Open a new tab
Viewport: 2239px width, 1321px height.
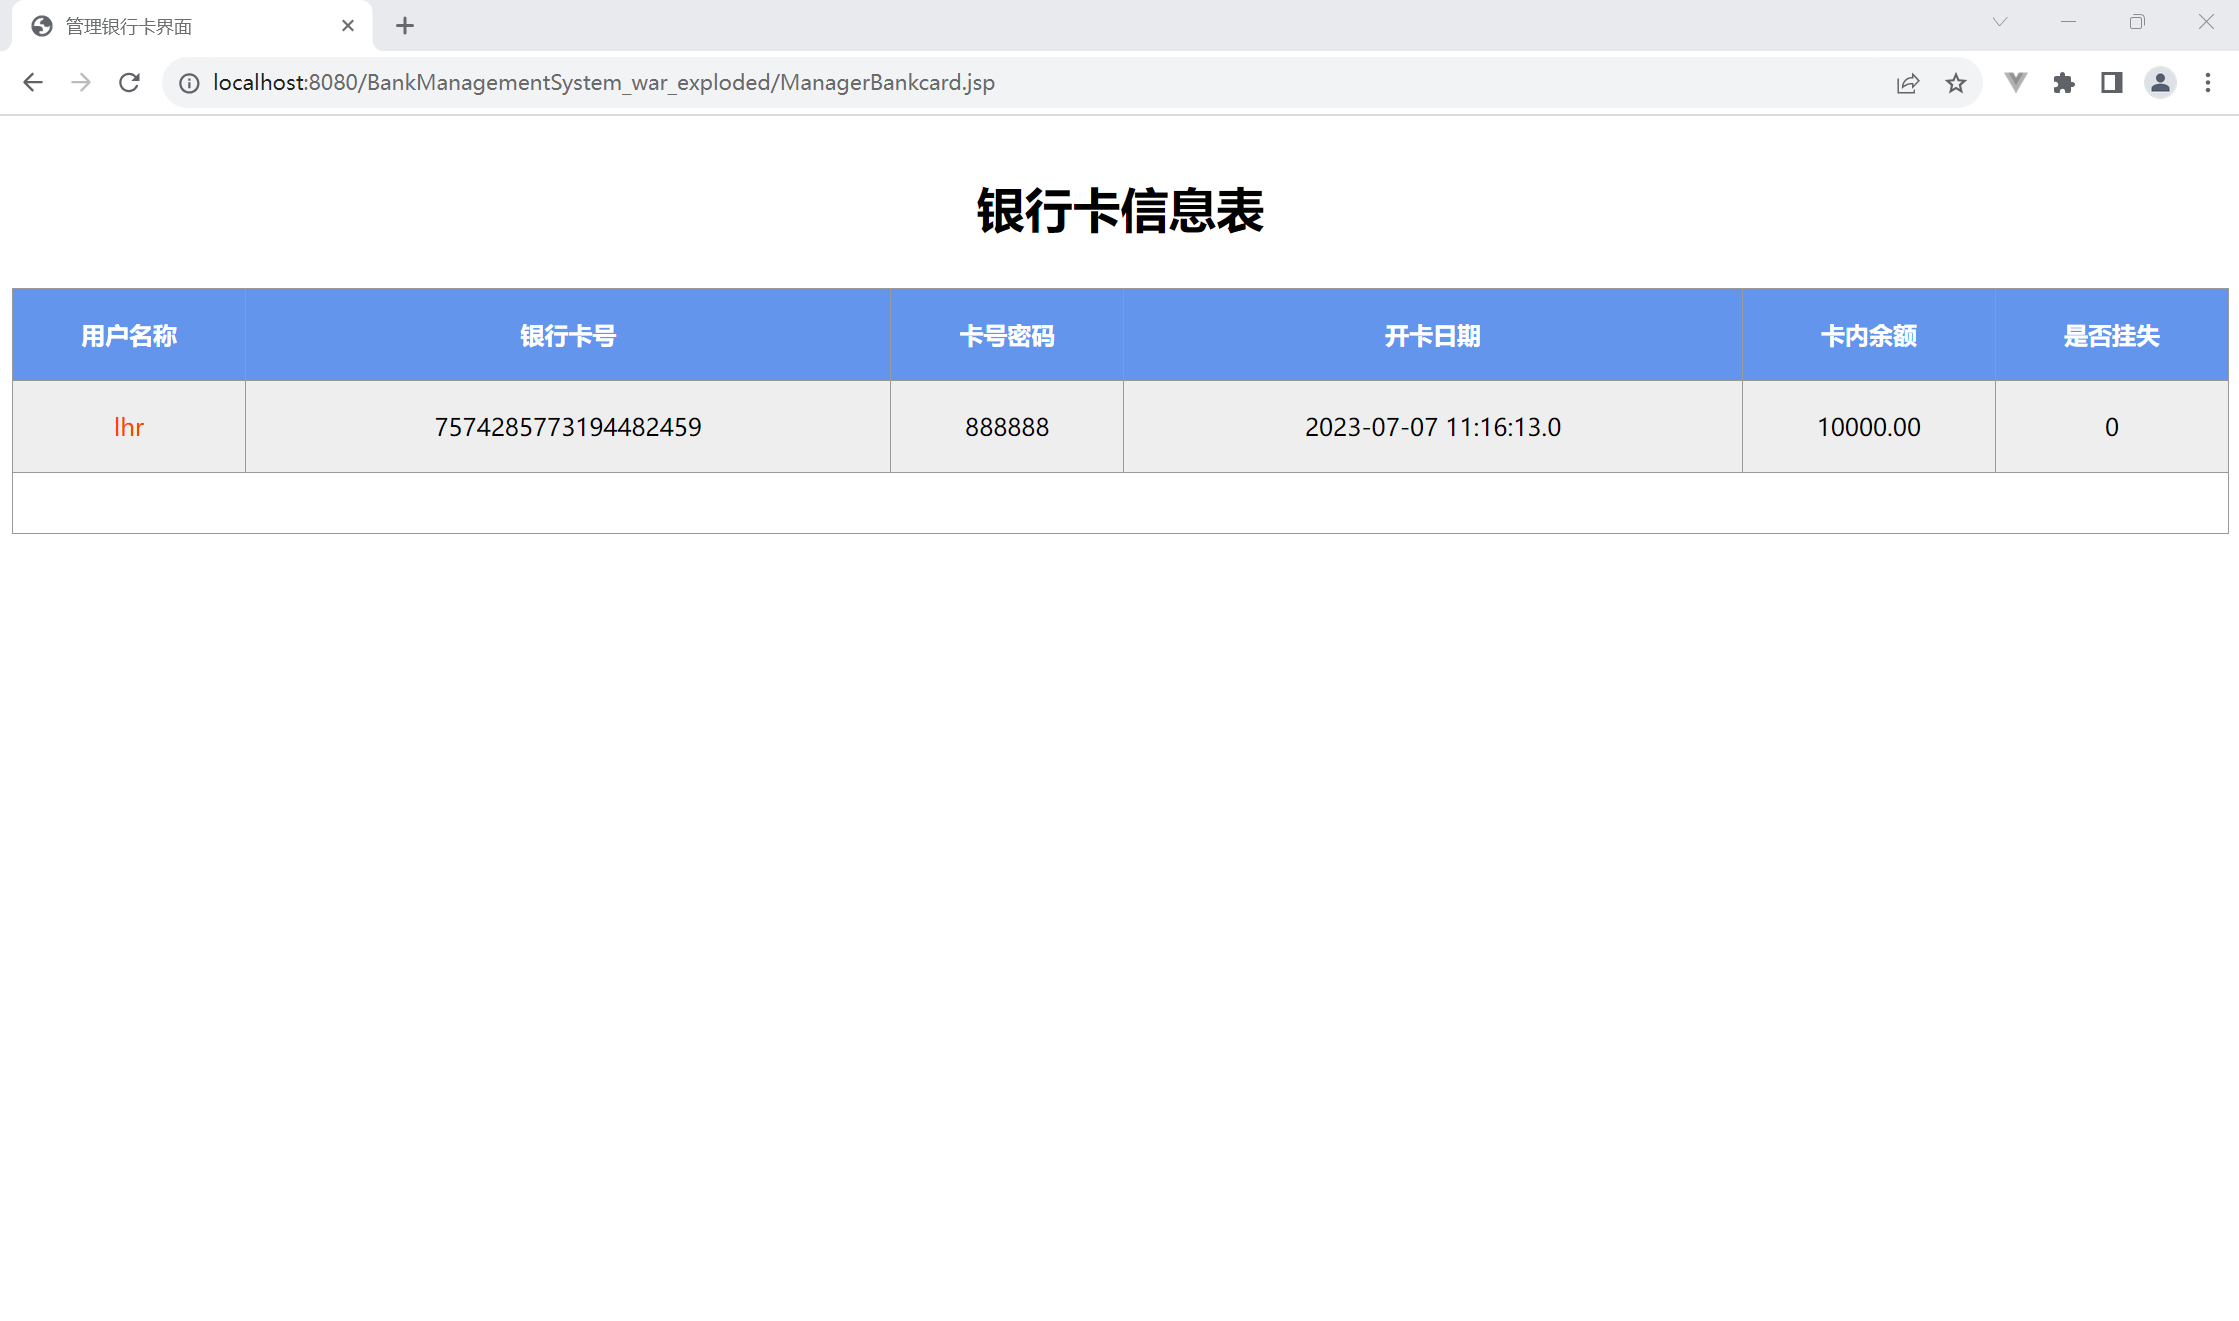[405, 26]
